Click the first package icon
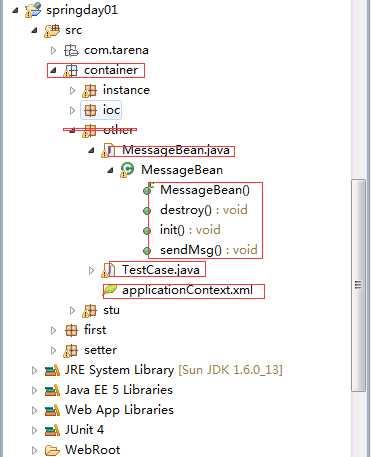 click(71, 330)
